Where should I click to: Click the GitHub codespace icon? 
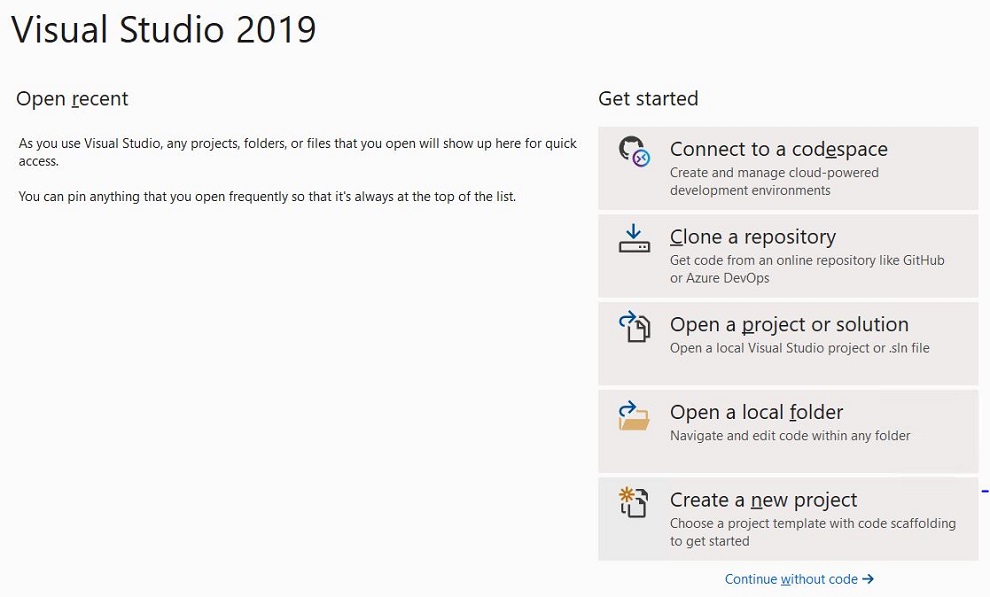(x=634, y=151)
